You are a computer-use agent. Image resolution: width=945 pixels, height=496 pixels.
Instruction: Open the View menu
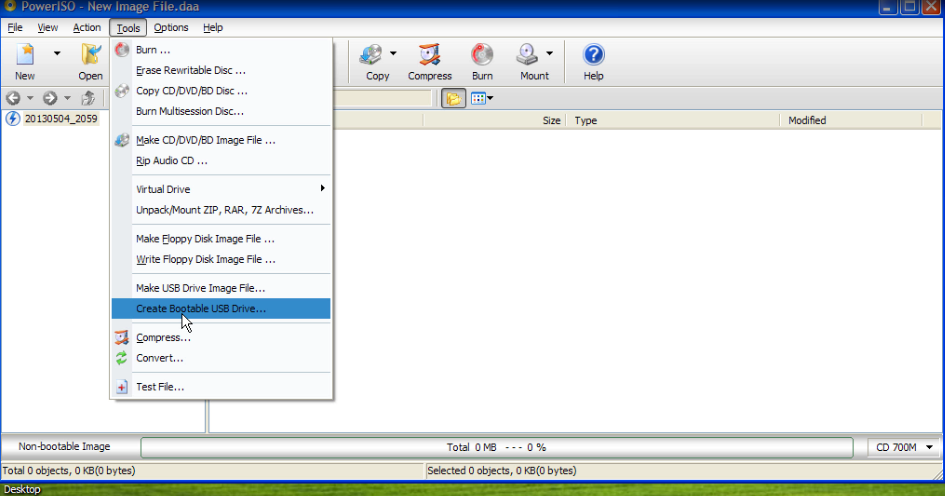click(48, 28)
